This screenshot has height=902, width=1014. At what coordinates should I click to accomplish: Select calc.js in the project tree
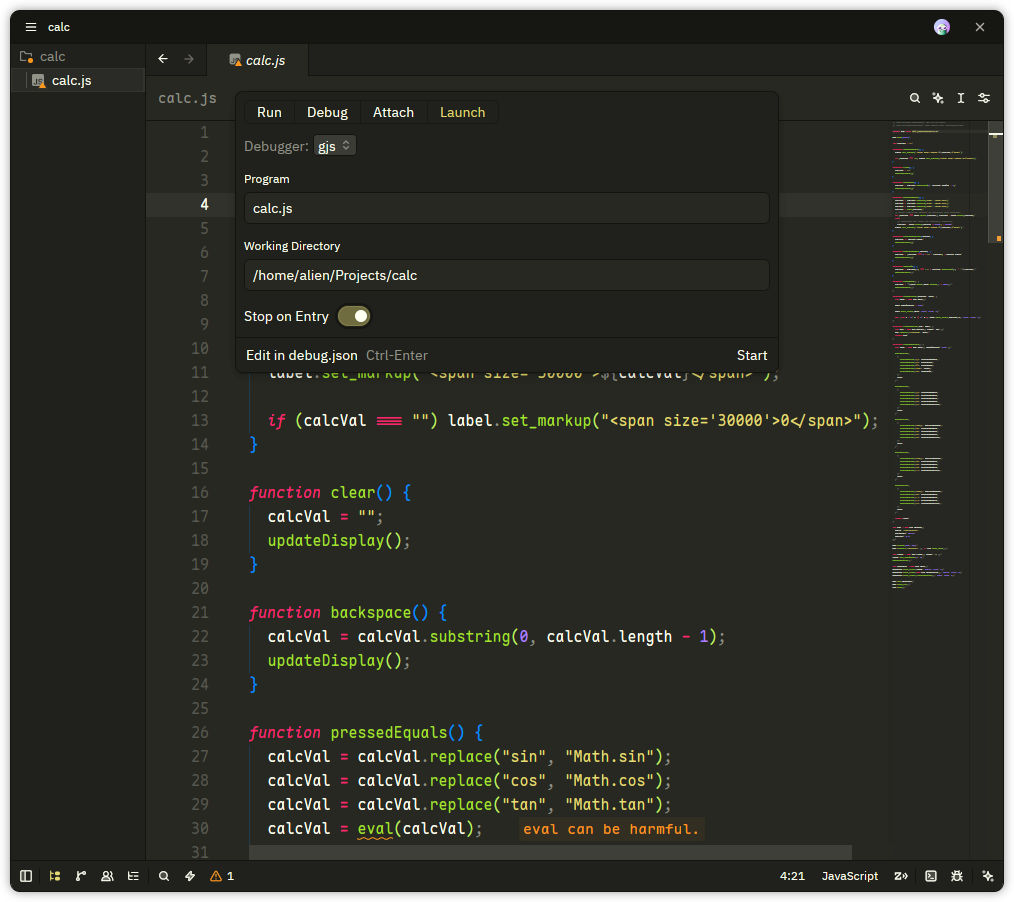78,81
